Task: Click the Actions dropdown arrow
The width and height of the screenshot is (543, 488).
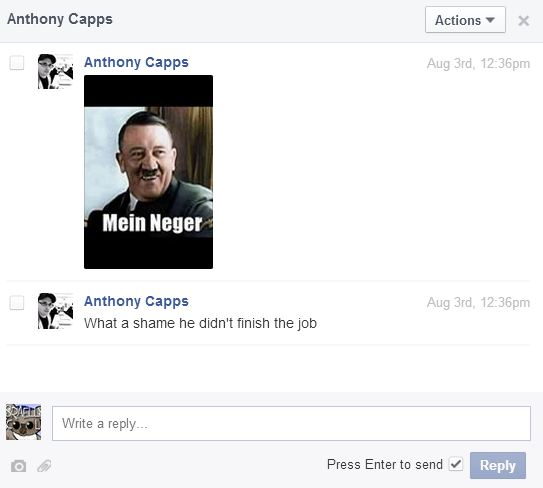Action: coord(490,20)
